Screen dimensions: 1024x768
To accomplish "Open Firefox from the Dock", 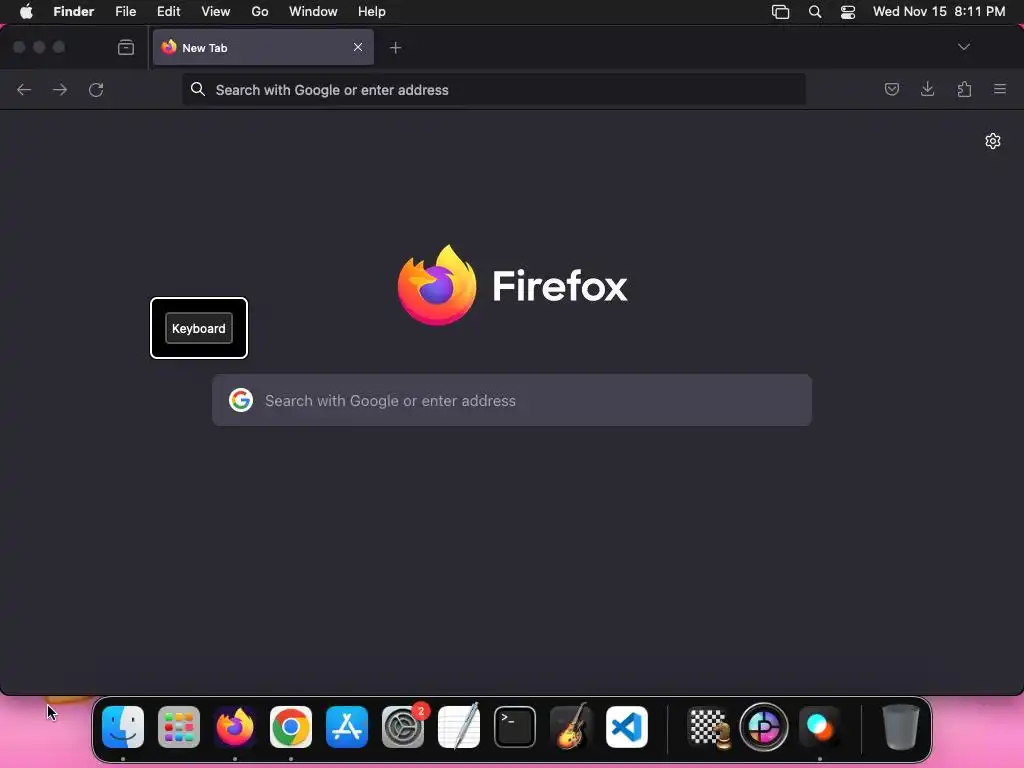I will pos(235,727).
